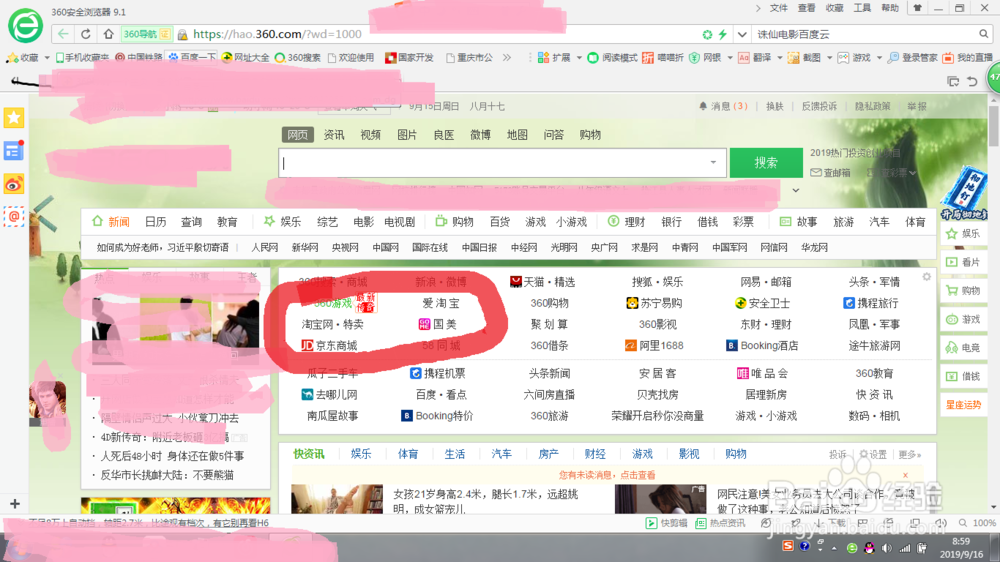
Task: Click the 热点资讯 status bar icon
Action: coord(720,523)
